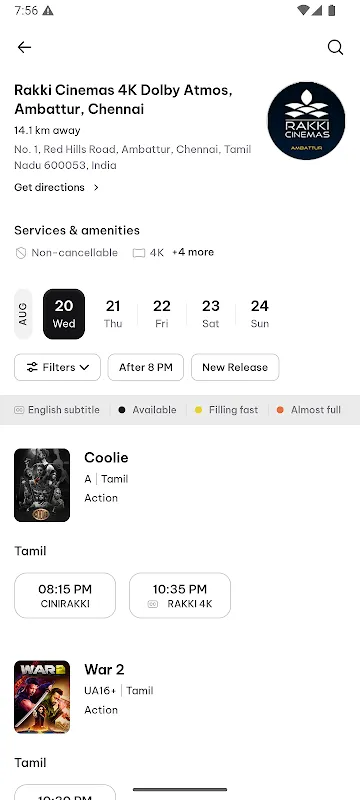Tap the Rakki Cinemas logo

306,121
